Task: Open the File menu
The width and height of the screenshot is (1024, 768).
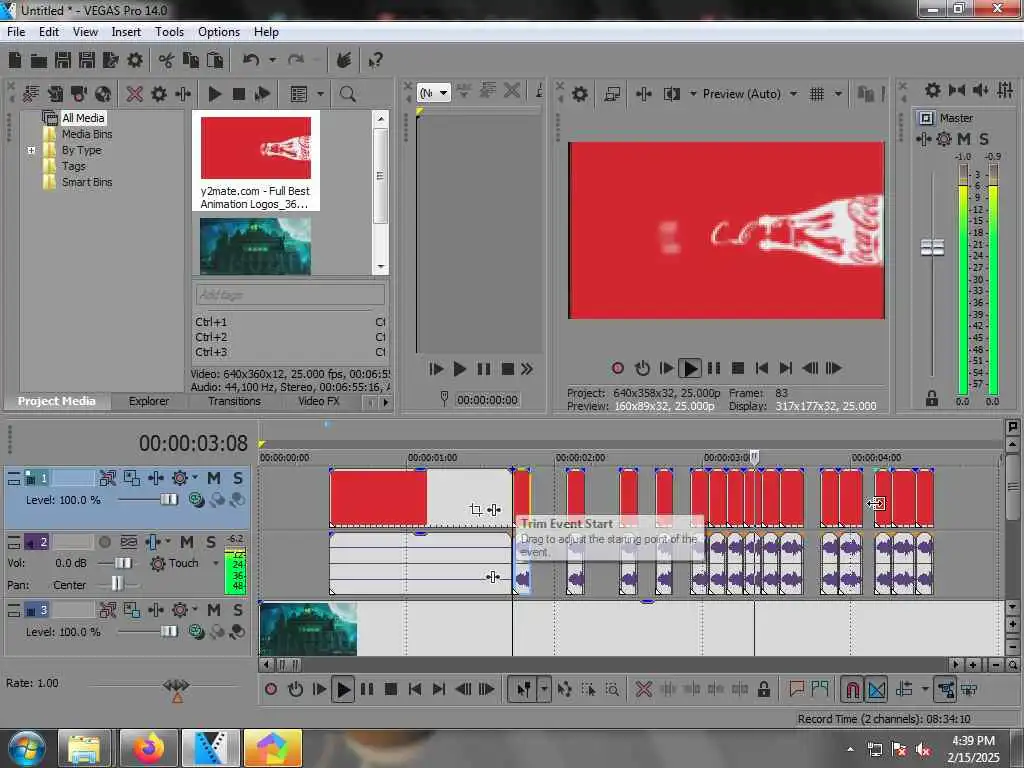Action: tap(16, 32)
